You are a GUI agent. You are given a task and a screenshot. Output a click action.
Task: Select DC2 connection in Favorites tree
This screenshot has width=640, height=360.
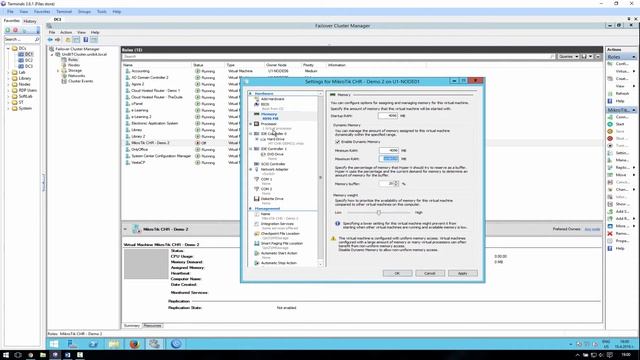click(x=29, y=60)
